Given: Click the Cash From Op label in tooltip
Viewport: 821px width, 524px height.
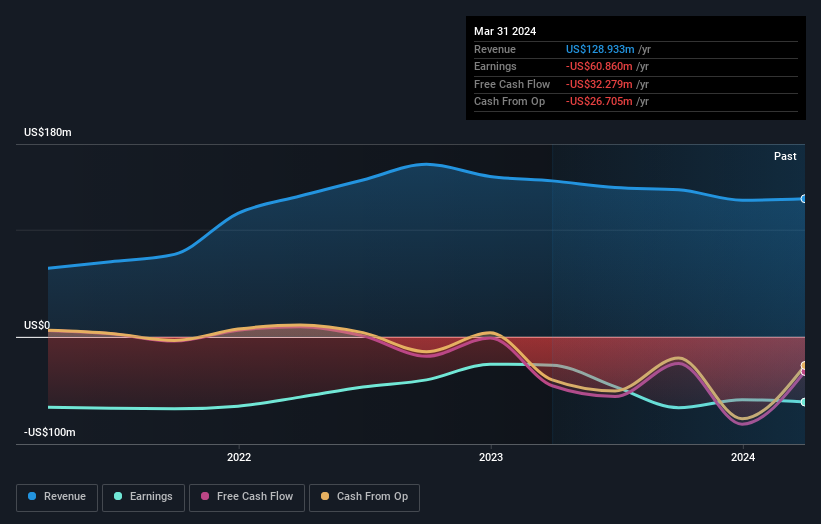Looking at the screenshot, I should [509, 102].
